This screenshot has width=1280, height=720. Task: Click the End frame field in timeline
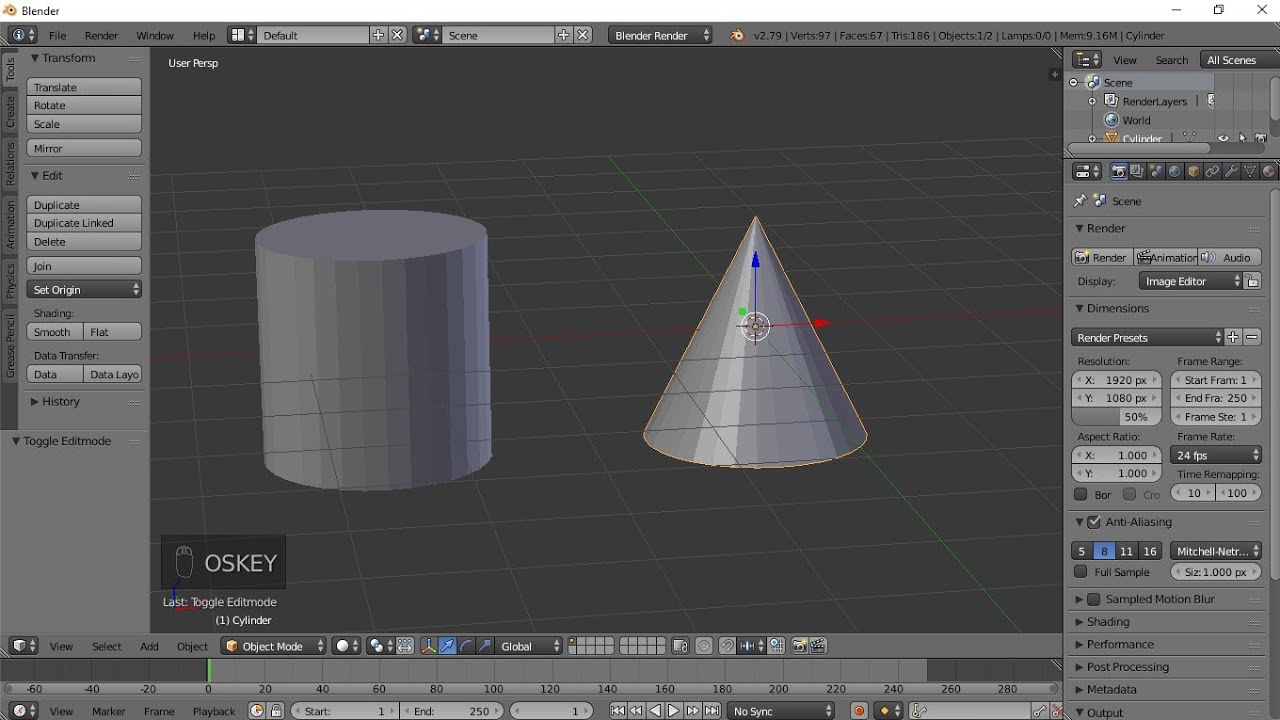[x=452, y=711]
